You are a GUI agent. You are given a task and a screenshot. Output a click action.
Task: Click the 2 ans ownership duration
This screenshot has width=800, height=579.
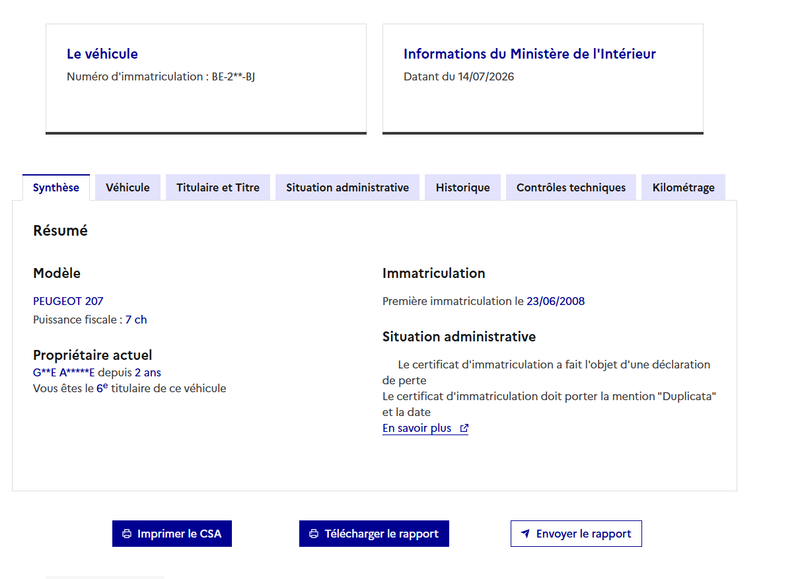click(148, 372)
